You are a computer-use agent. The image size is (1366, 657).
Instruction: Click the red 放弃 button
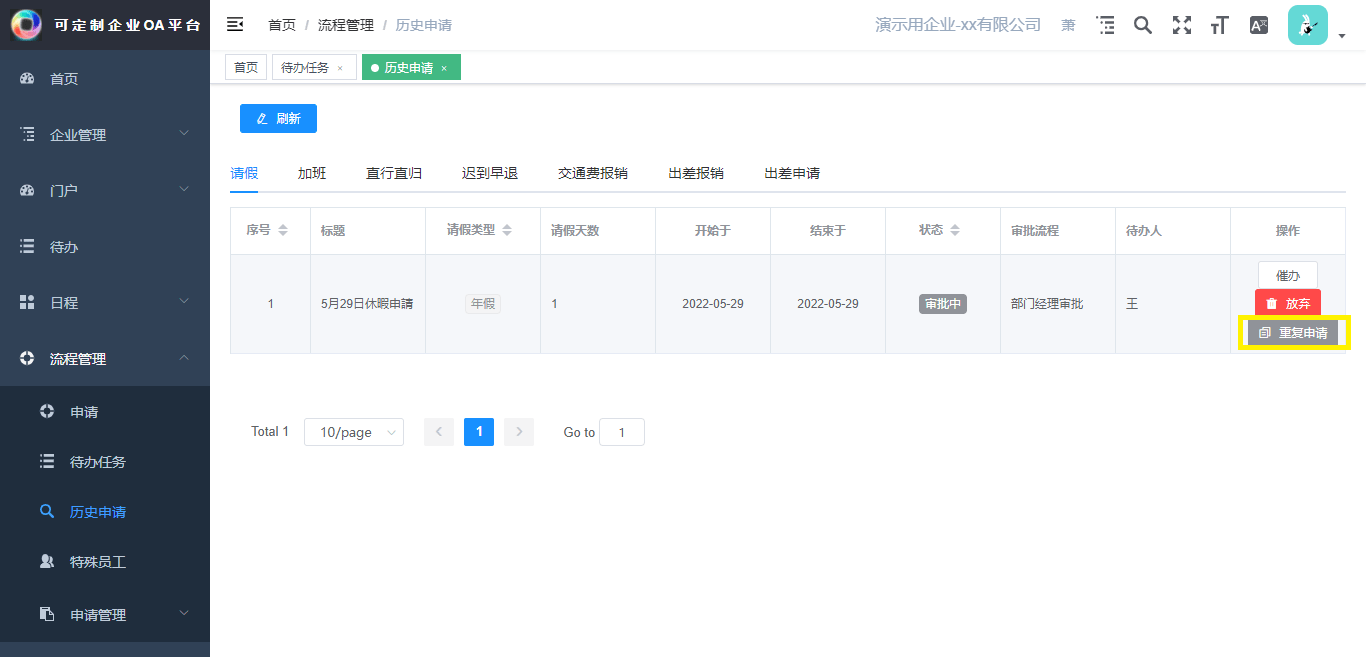tap(1288, 303)
